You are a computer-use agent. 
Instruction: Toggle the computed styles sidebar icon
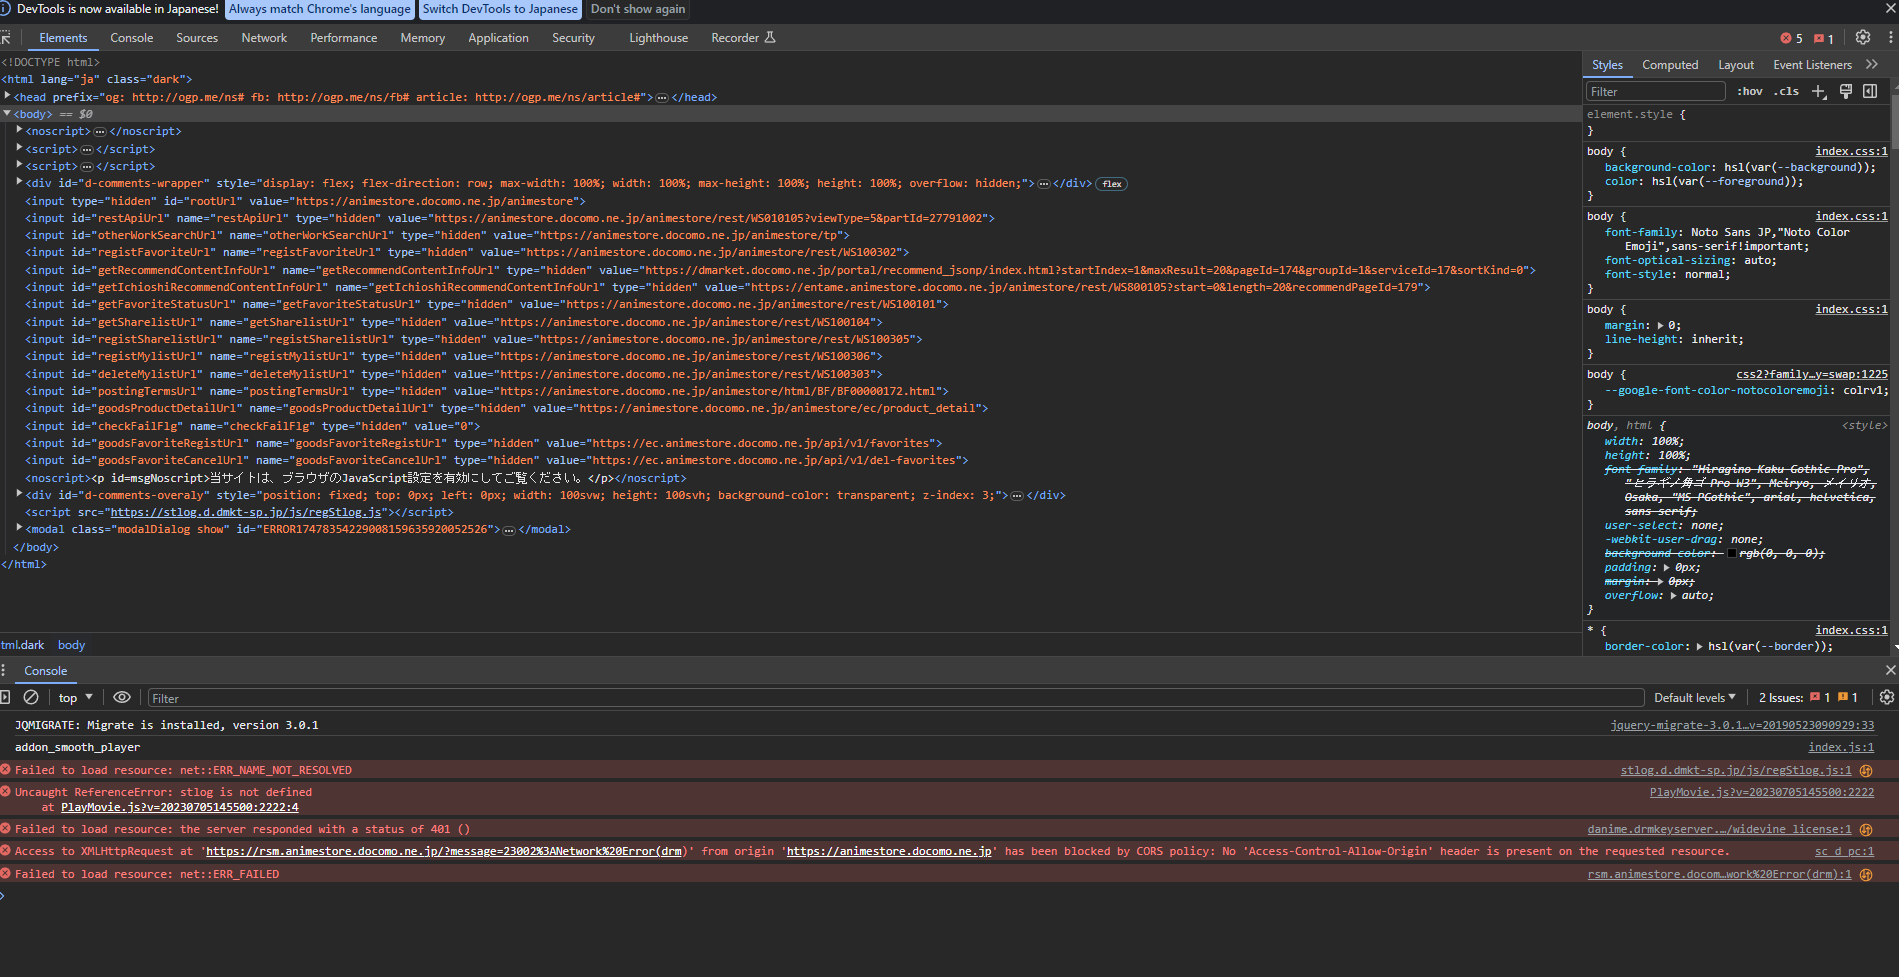[x=1870, y=91]
